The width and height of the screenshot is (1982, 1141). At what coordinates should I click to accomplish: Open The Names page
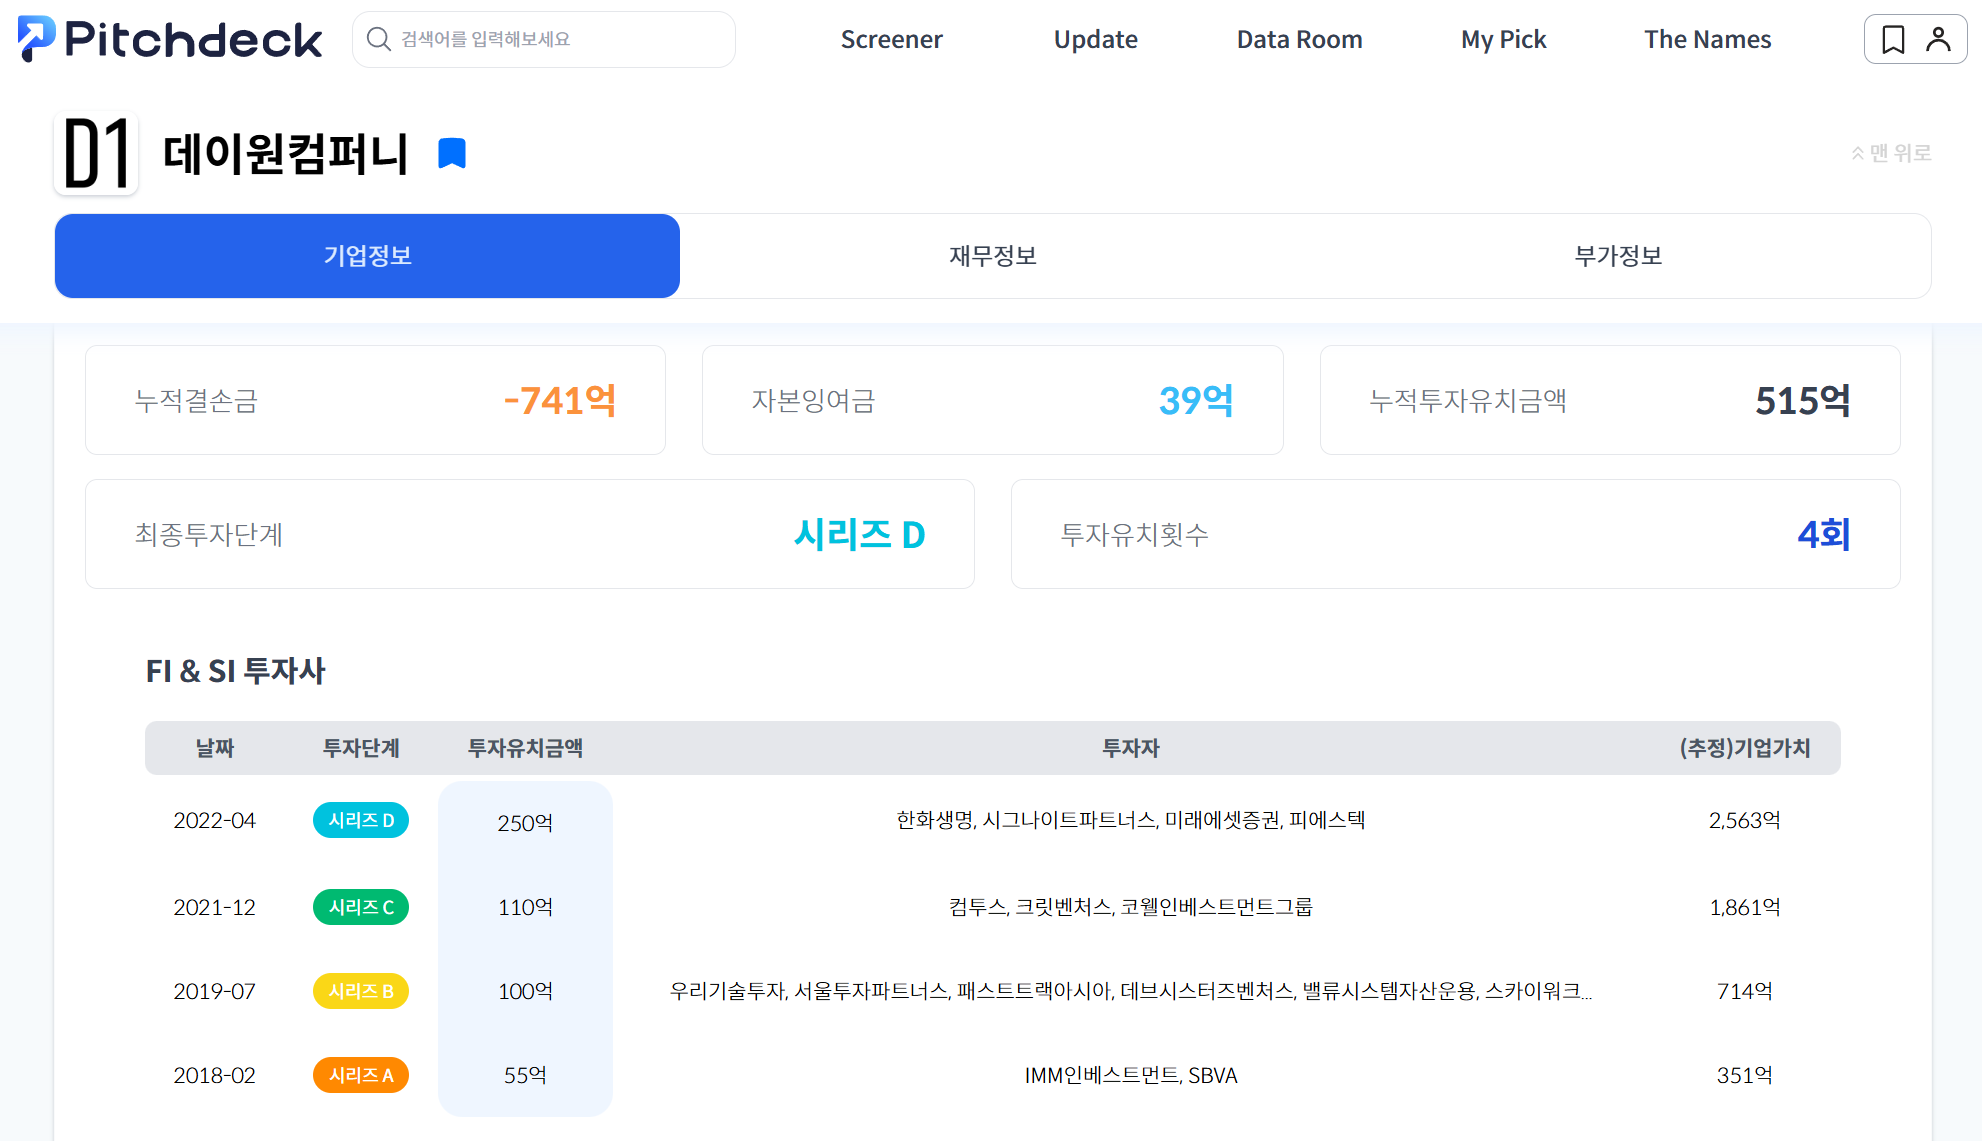[1707, 39]
